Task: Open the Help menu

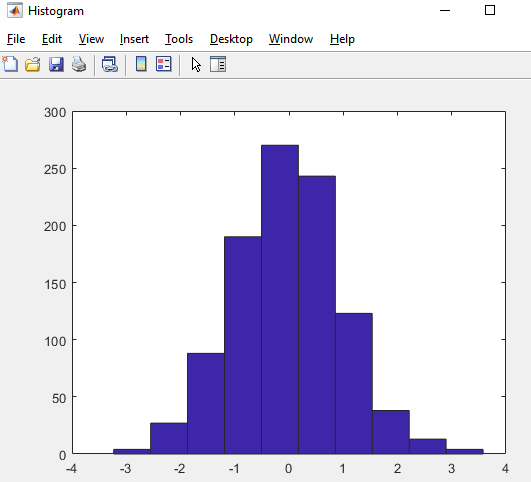Action: pyautogui.click(x=342, y=39)
